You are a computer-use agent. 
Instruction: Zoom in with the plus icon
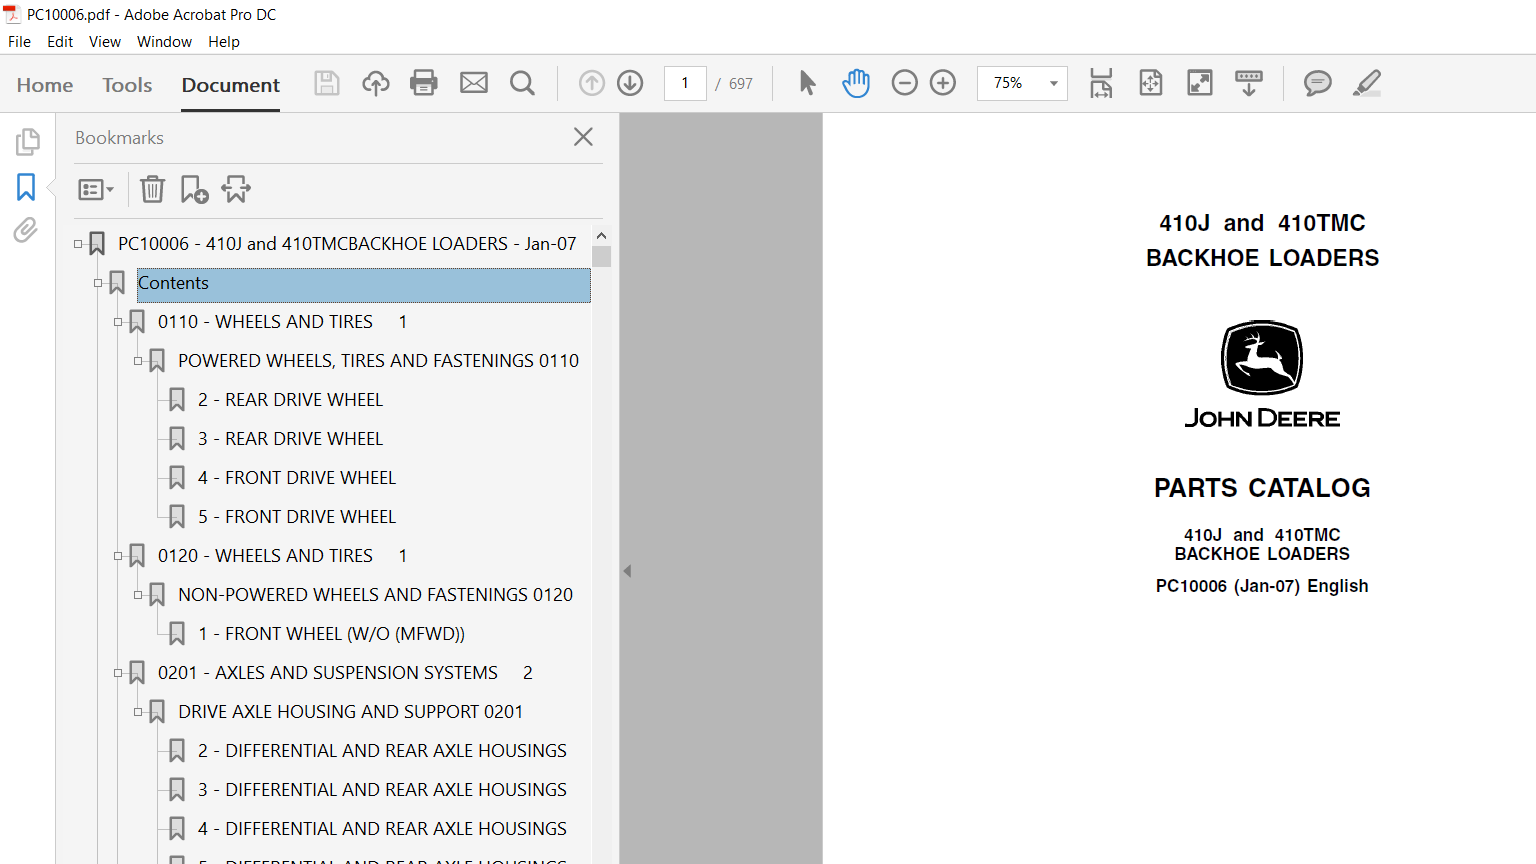[943, 83]
